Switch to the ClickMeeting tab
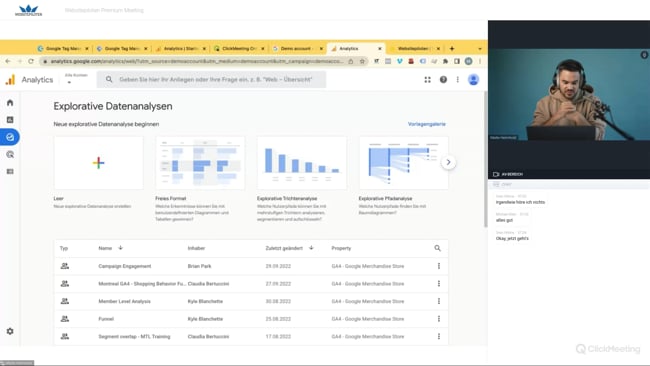Image resolution: width=650 pixels, height=366 pixels. 239,48
